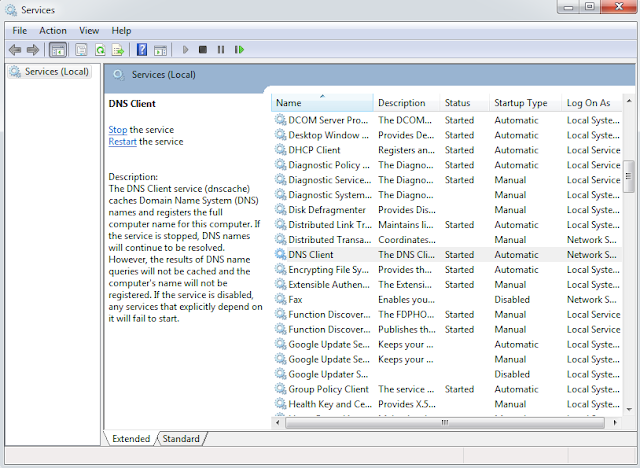Select the Distributed Link Tr... row

click(447, 224)
